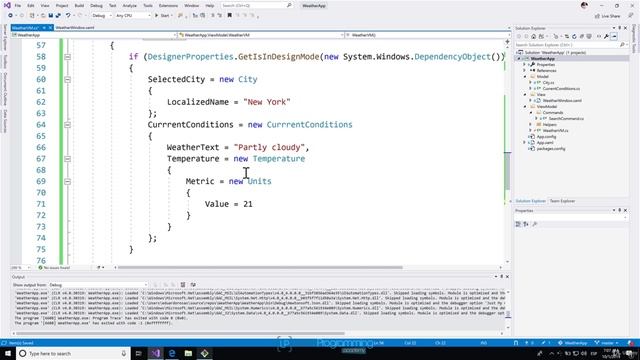
Task: Click the Save icon in toolbar
Action: click(x=51, y=16)
